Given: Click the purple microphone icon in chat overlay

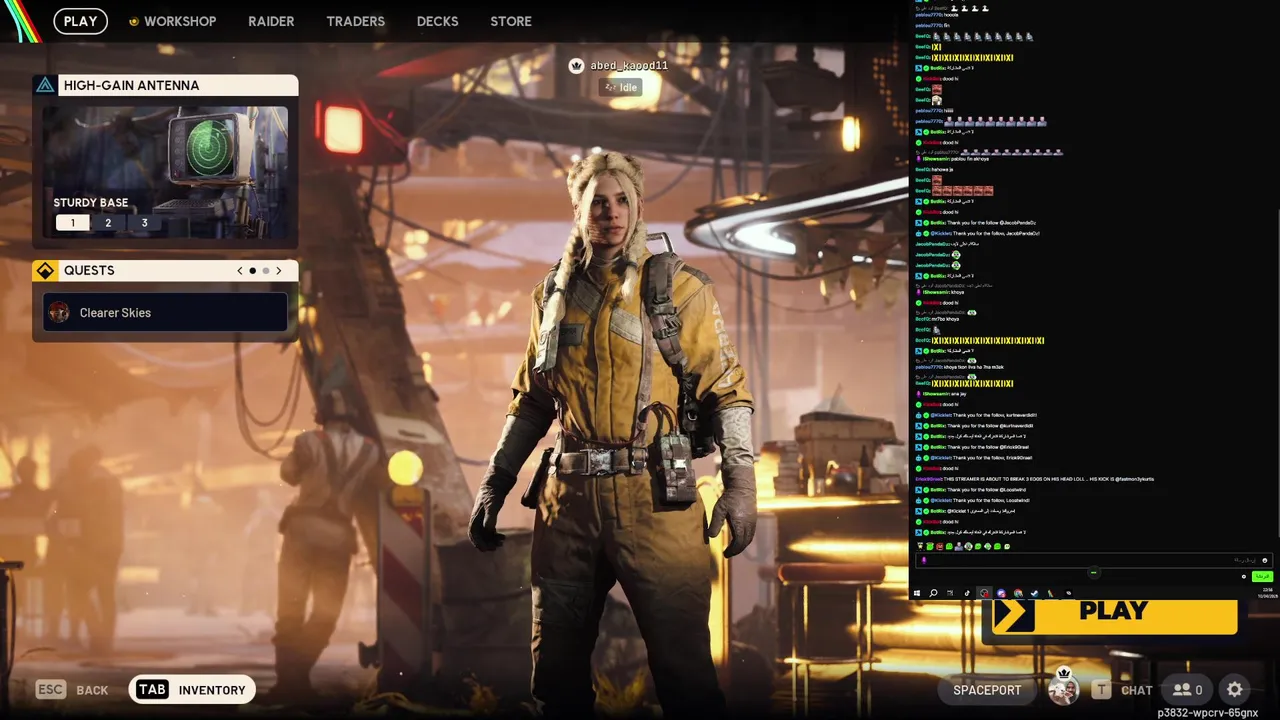Looking at the screenshot, I should click(x=924, y=560).
